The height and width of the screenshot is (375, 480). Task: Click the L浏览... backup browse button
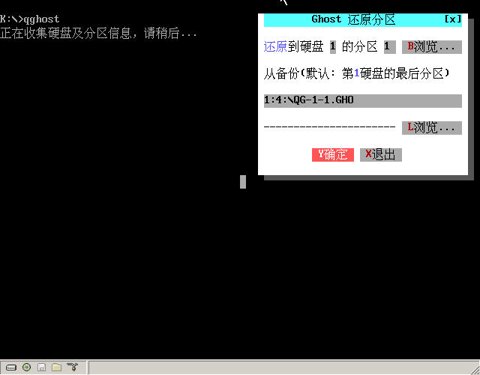click(432, 127)
